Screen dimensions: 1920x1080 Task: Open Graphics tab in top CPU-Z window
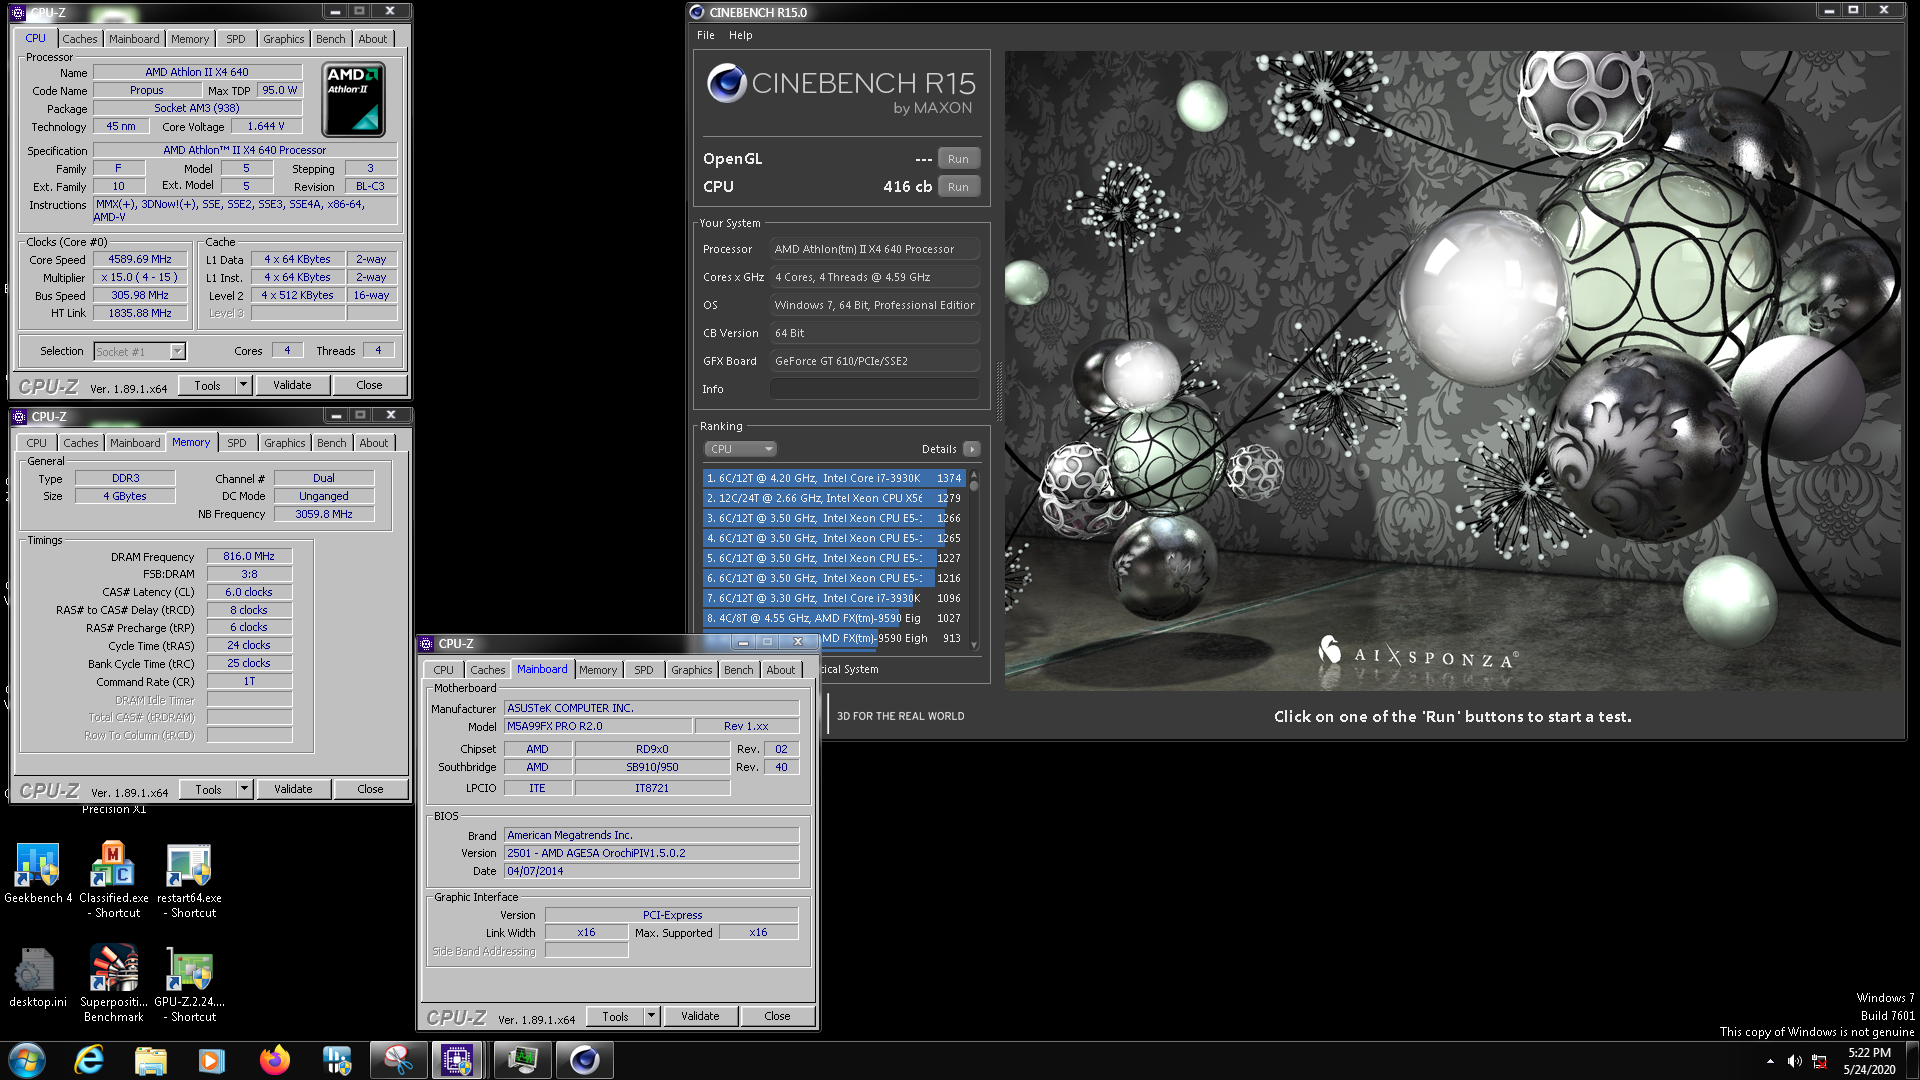(284, 39)
